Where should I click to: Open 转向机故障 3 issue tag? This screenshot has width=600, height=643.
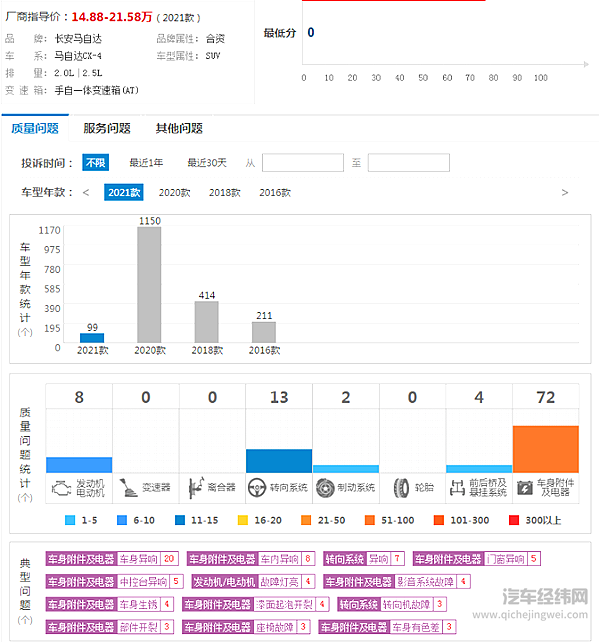click(392, 604)
